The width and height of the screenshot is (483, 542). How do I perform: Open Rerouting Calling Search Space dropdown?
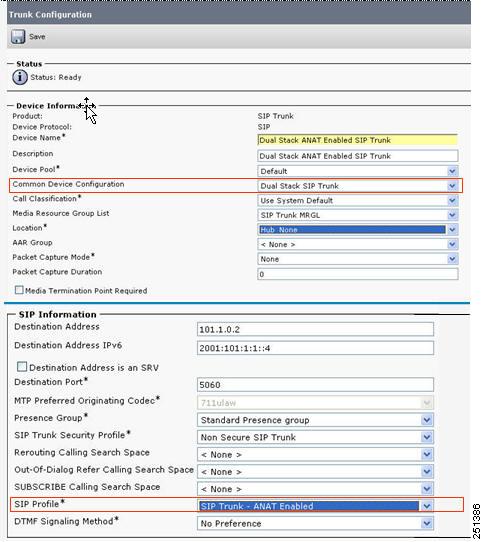tap(315, 455)
